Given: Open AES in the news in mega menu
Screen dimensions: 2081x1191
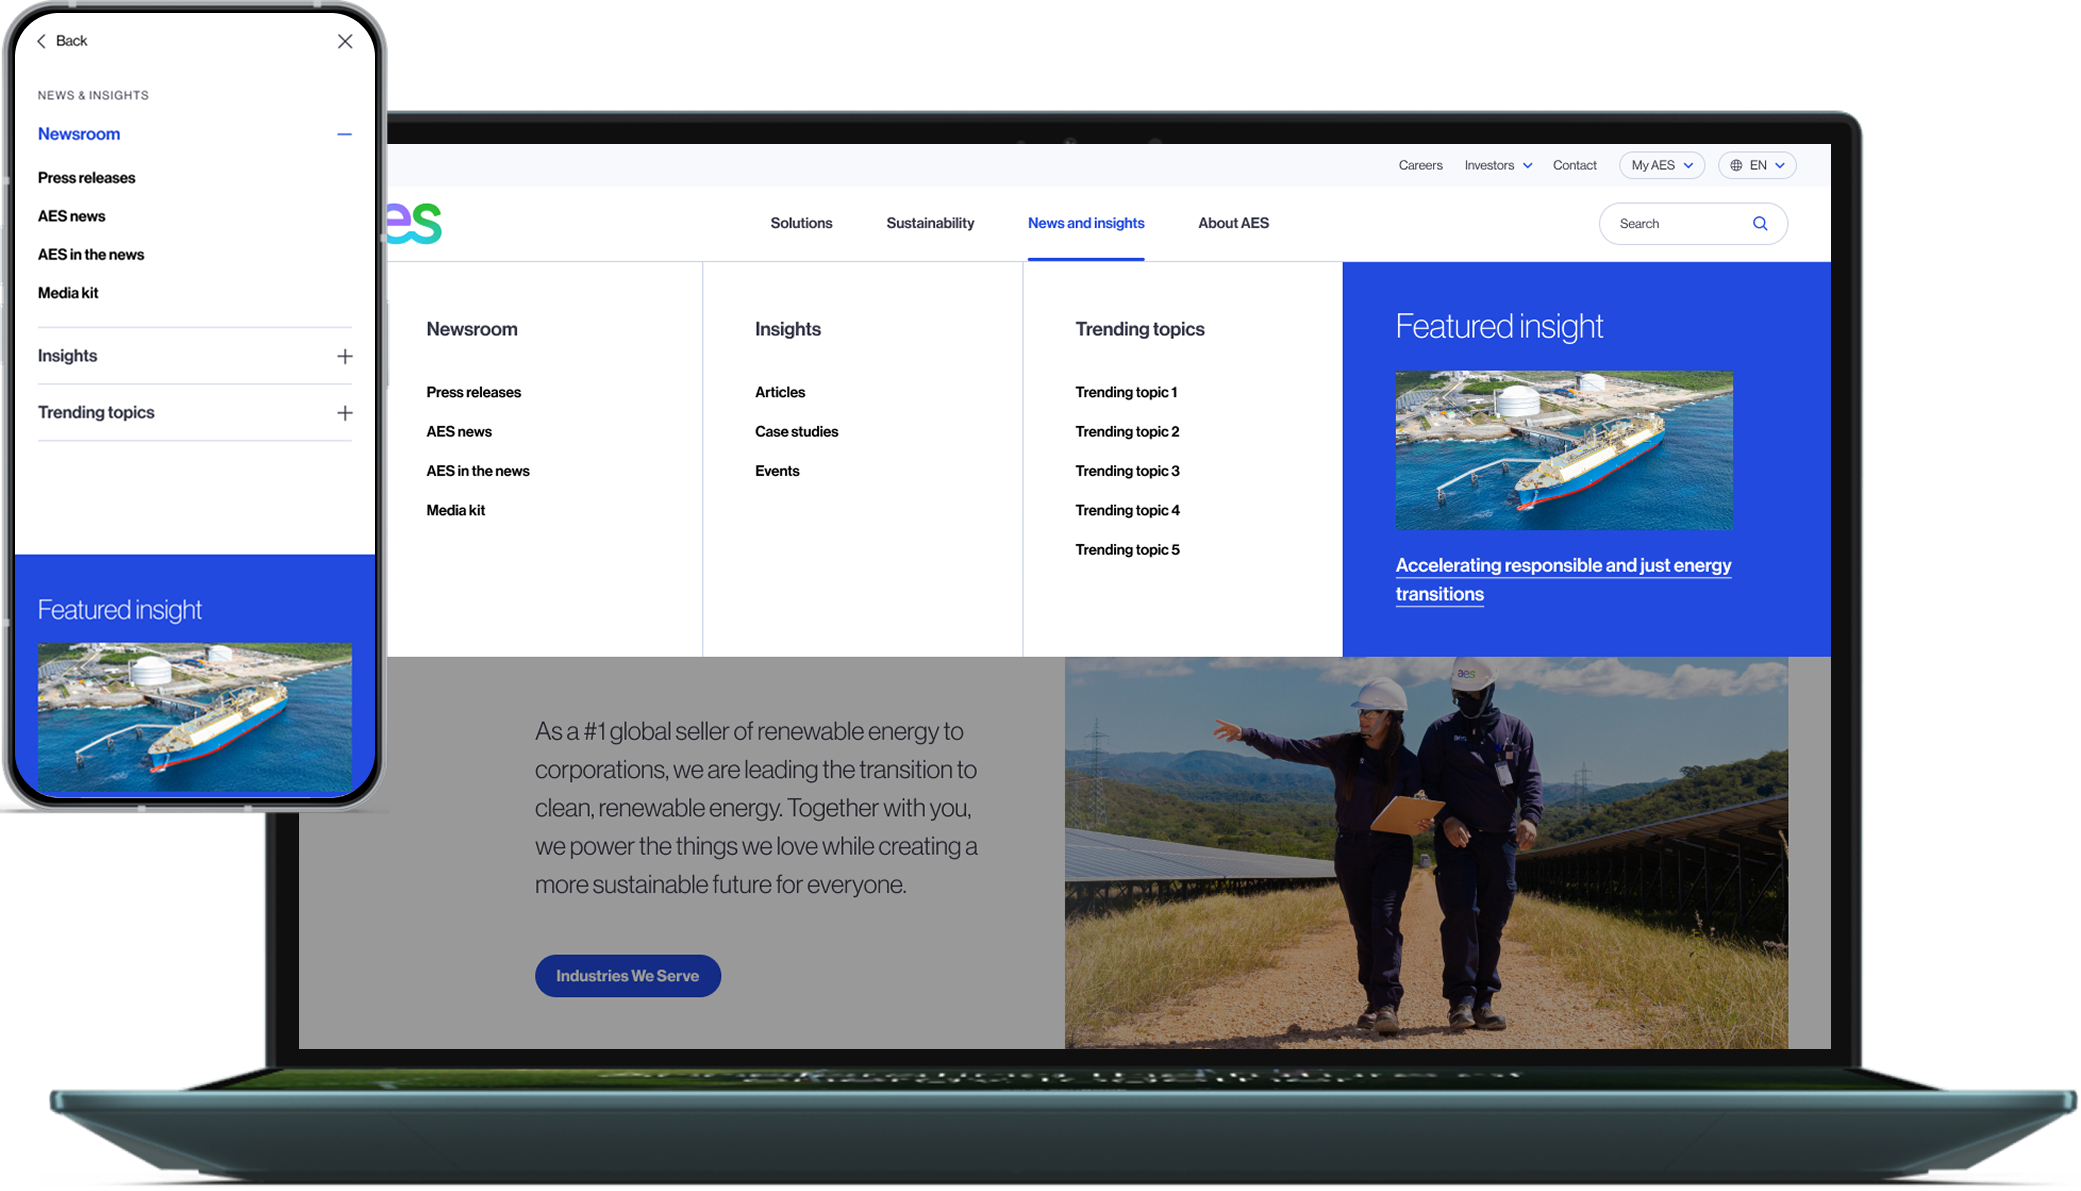Looking at the screenshot, I should (x=478, y=471).
